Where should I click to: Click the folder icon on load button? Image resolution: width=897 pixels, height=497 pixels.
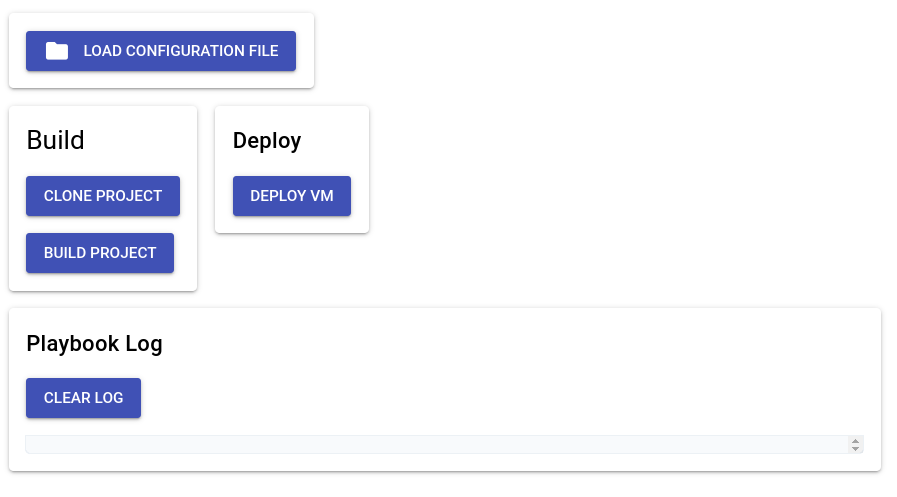(57, 51)
